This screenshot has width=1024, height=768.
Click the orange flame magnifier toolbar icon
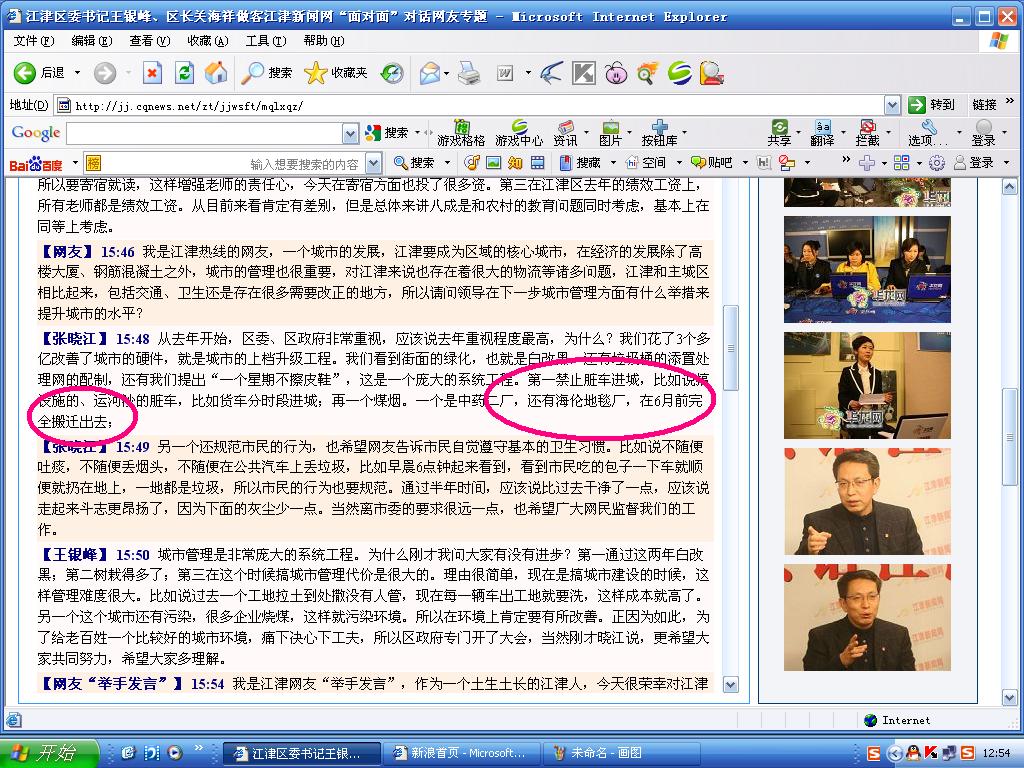click(x=647, y=72)
